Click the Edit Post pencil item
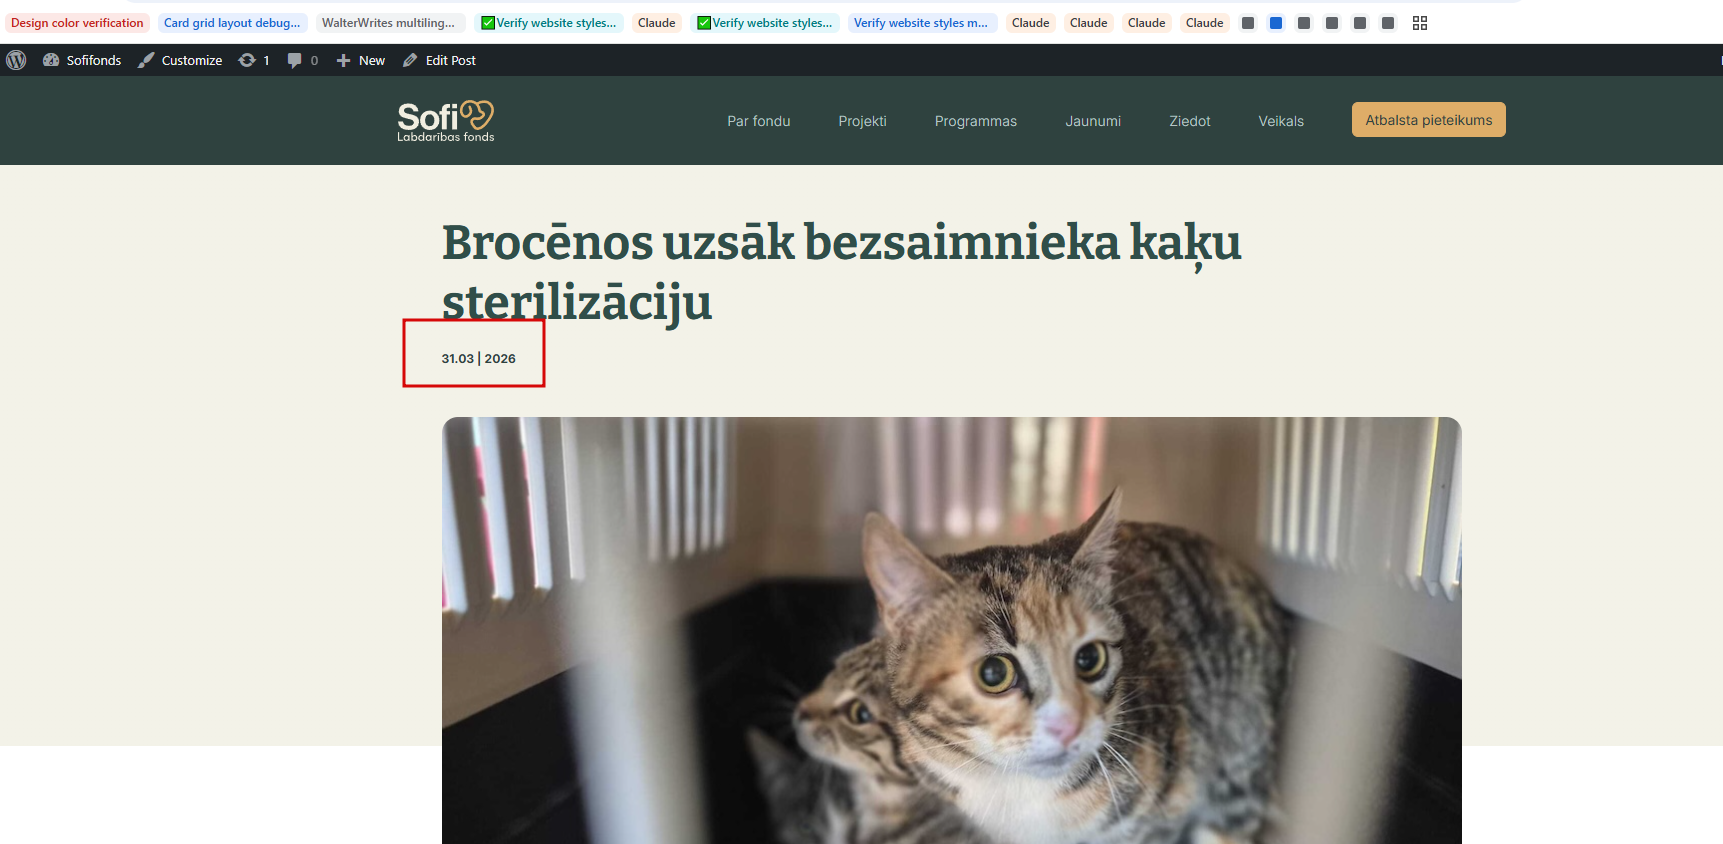 [x=439, y=60]
